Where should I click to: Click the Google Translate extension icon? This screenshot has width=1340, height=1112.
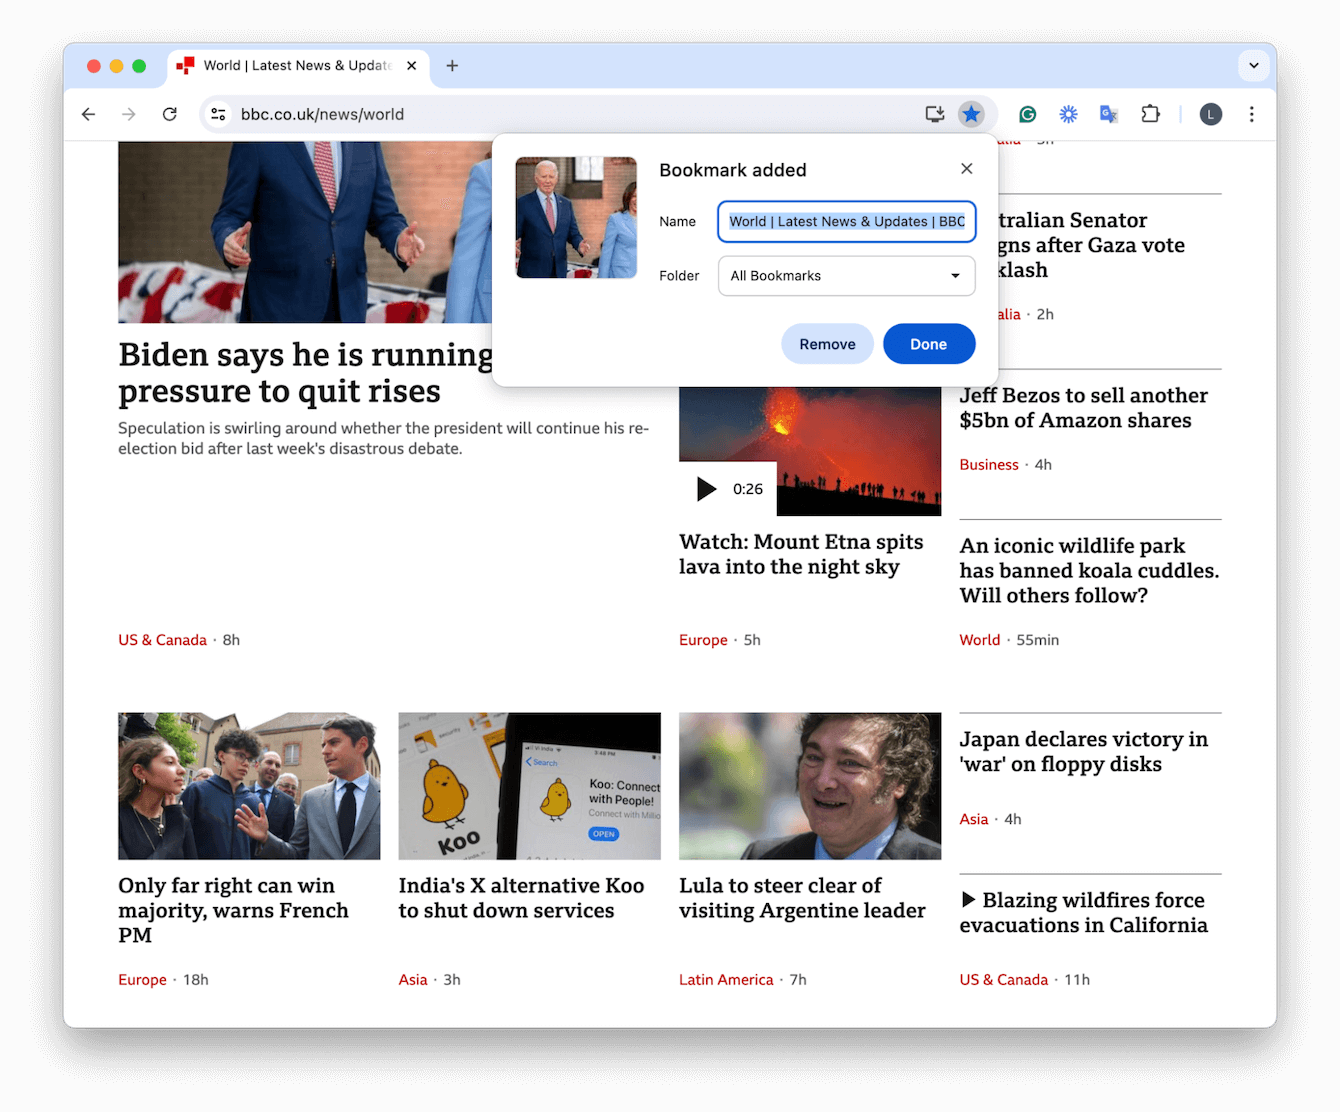1108,113
